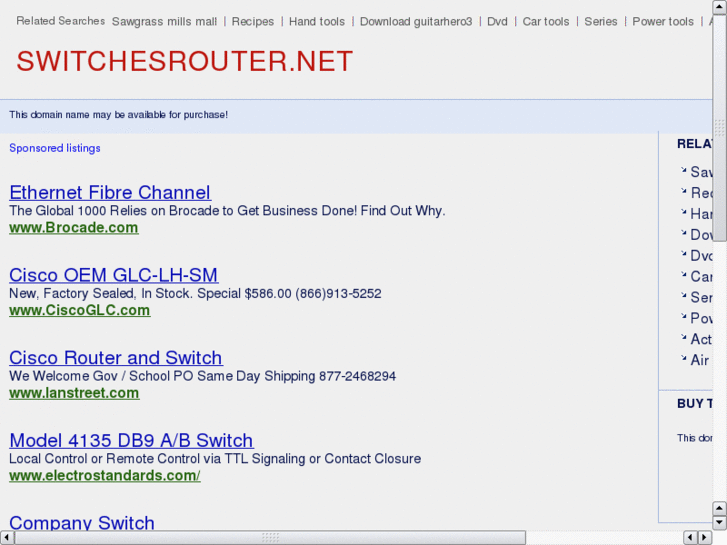Click sidebar arrow icon beside 'Air'
This screenshot has height=545, width=727.
(x=683, y=358)
